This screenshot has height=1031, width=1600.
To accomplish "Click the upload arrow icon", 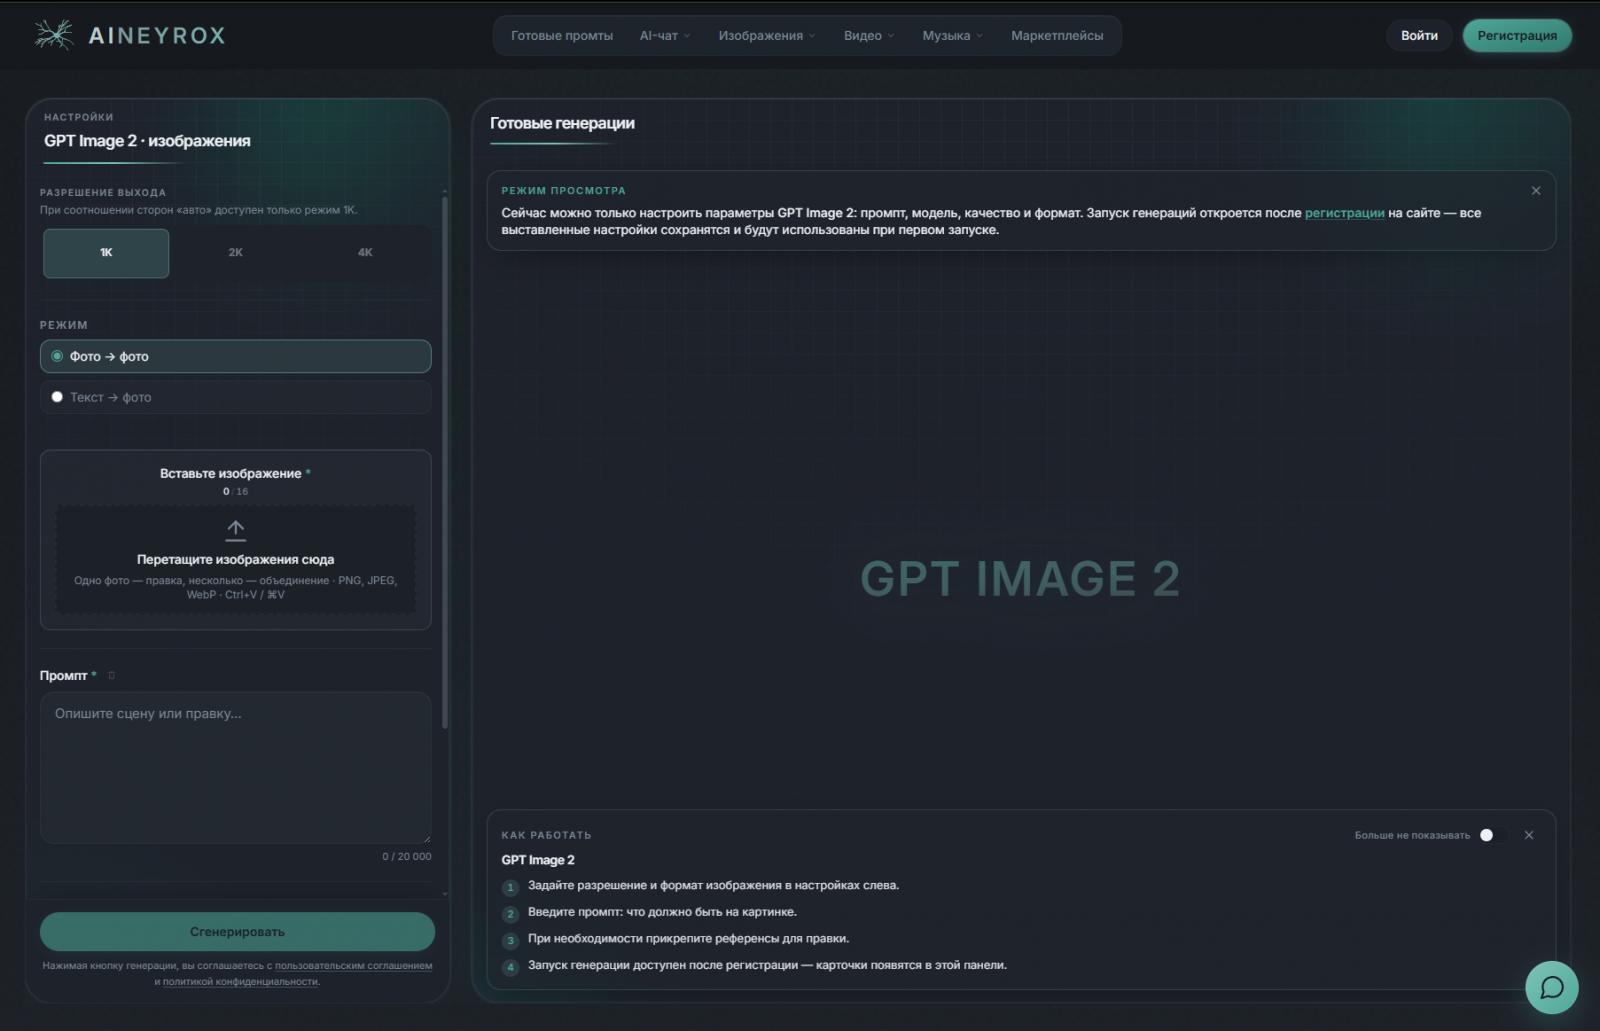I will (236, 530).
